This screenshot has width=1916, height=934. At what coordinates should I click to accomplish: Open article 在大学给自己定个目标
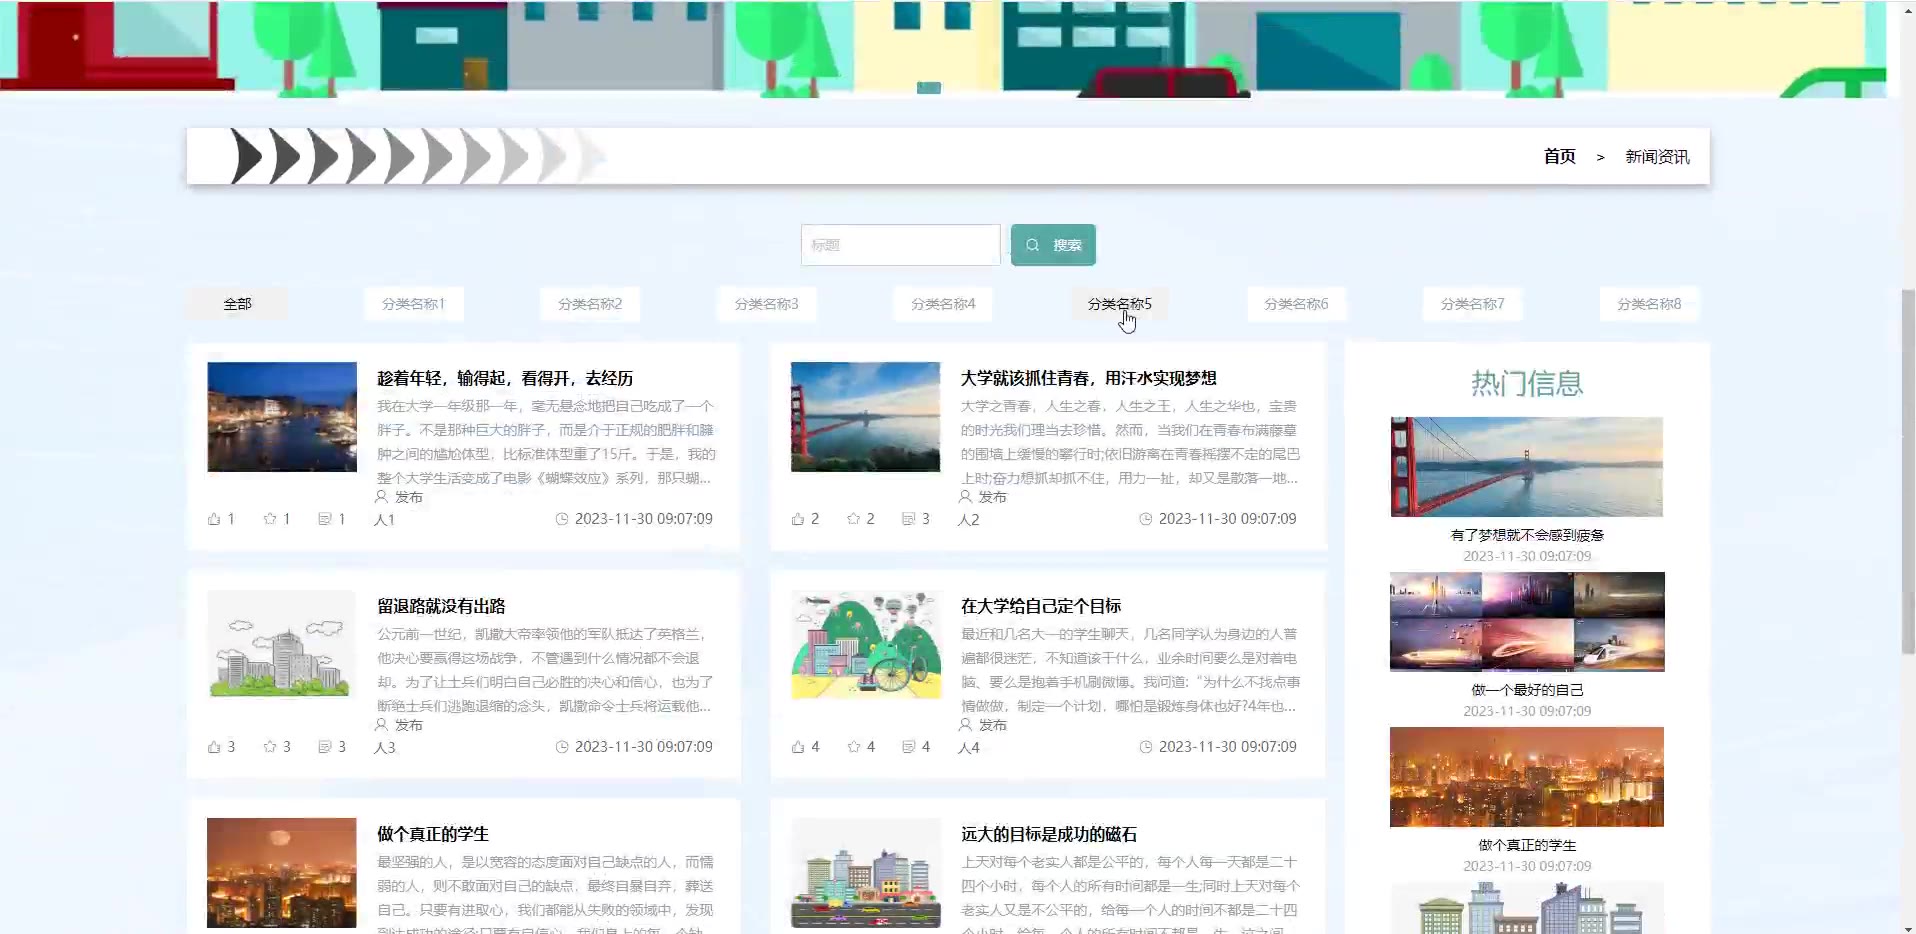click(x=1041, y=606)
